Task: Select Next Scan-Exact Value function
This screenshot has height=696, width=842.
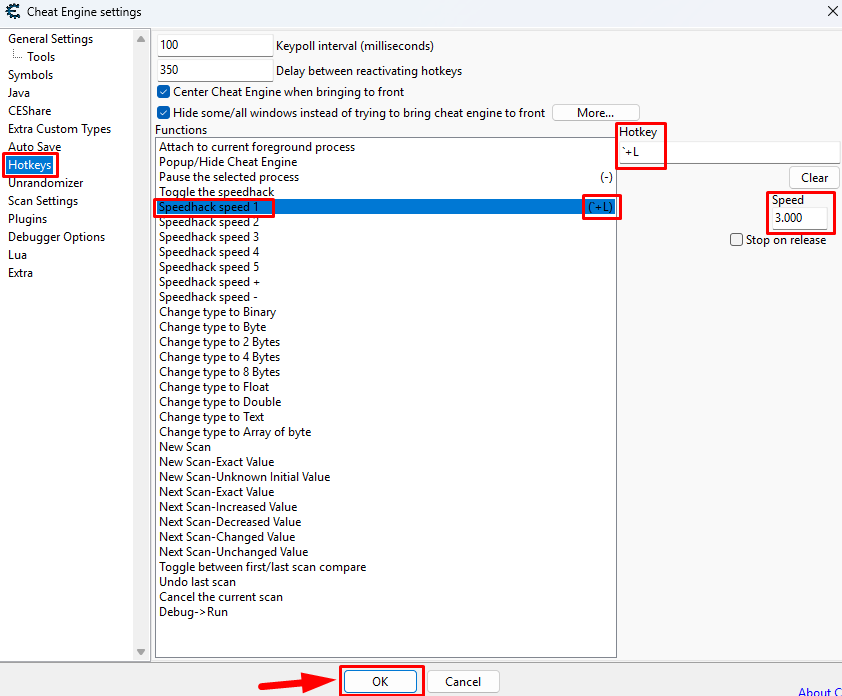Action: (386, 492)
